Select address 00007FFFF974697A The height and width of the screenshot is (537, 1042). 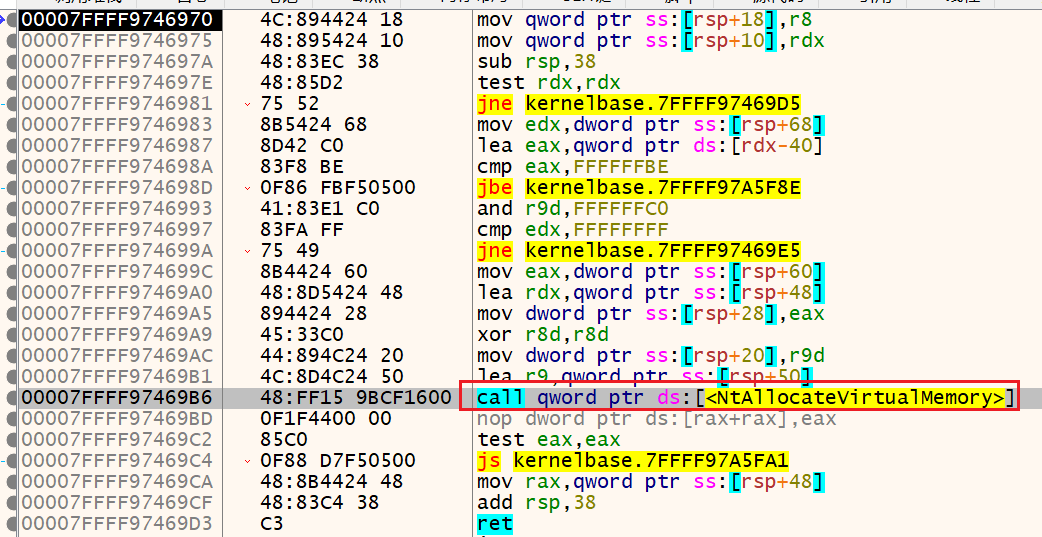tap(117, 62)
